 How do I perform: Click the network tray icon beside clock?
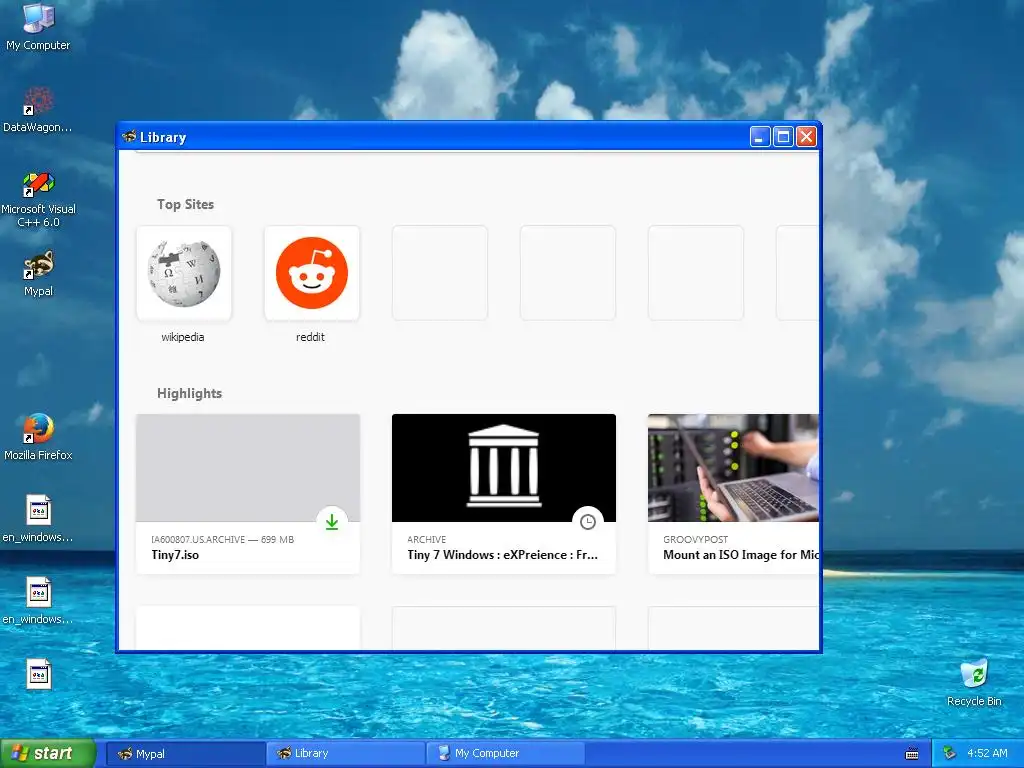click(x=950, y=754)
